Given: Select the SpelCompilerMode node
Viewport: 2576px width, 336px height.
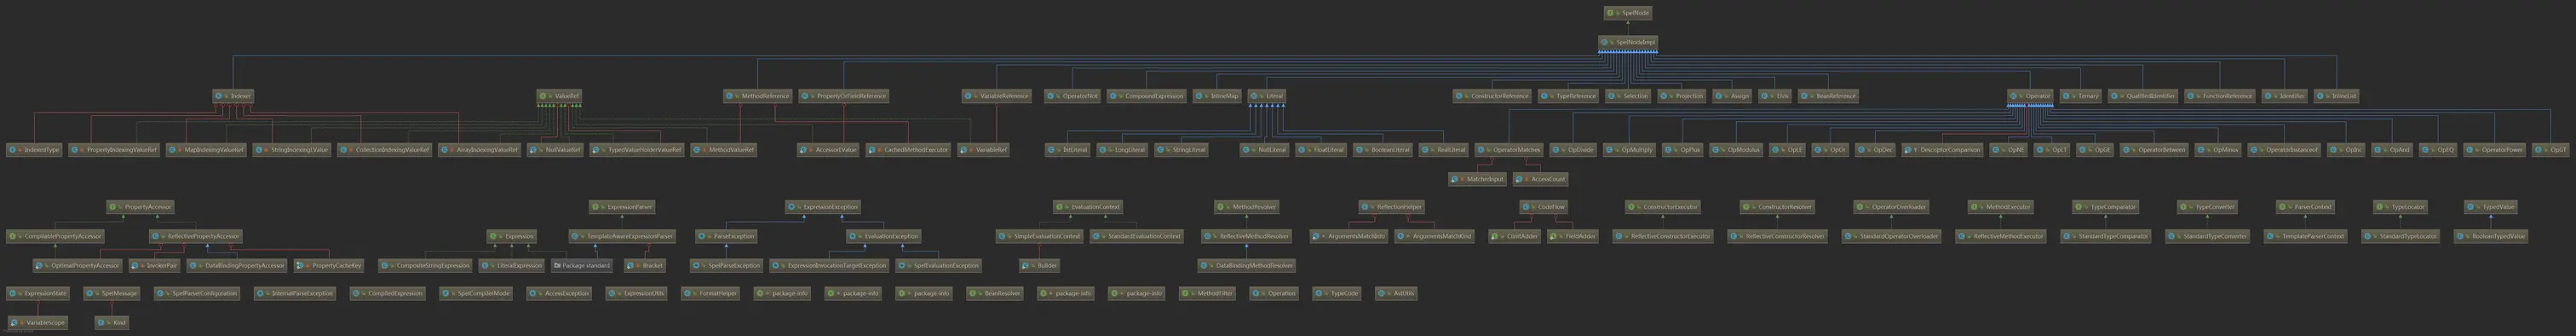Looking at the screenshot, I should [x=477, y=294].
